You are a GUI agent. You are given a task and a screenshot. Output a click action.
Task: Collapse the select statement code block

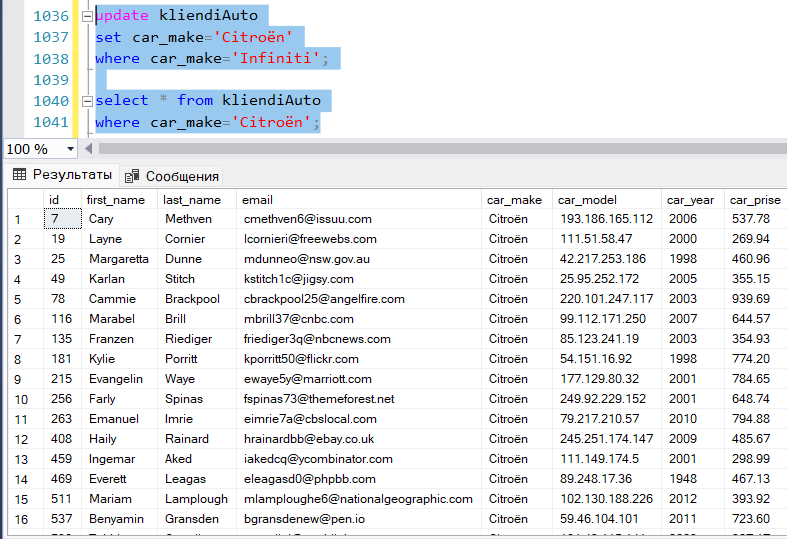coord(87,101)
